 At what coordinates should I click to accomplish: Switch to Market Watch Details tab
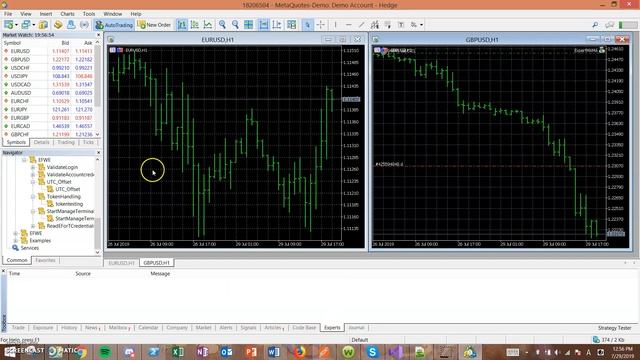coord(42,142)
